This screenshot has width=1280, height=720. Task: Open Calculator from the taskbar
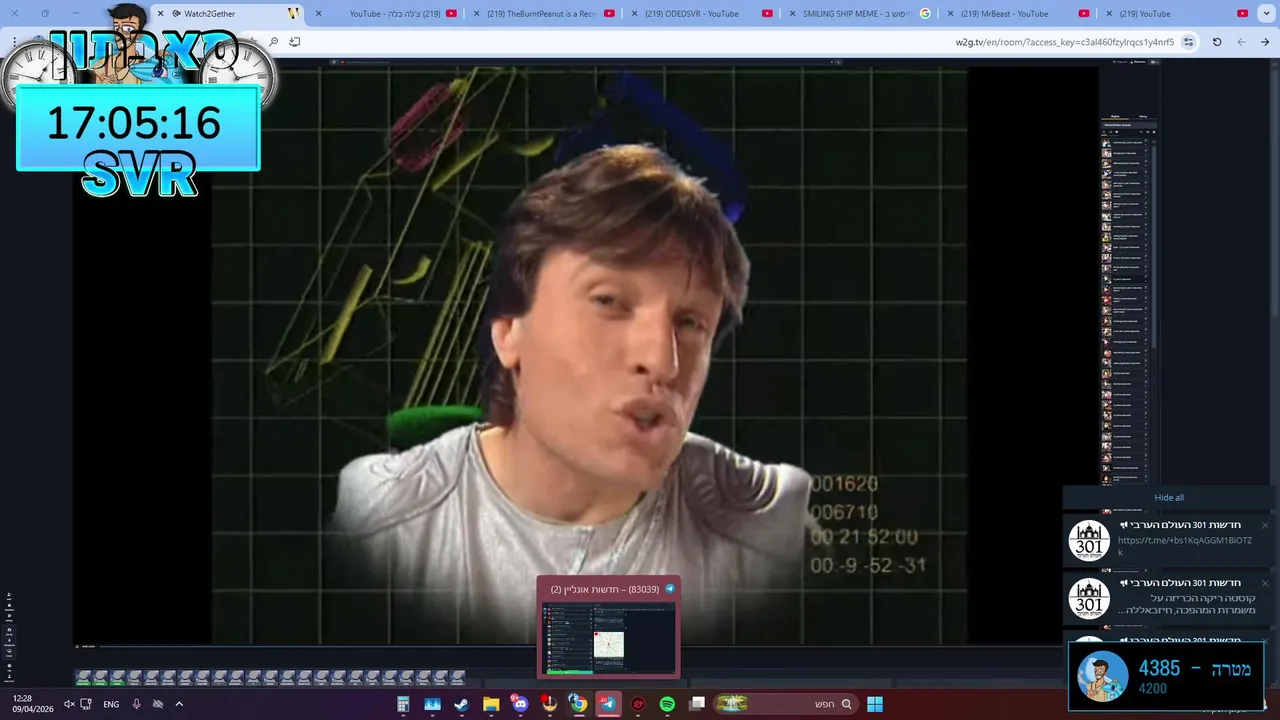(403, 704)
